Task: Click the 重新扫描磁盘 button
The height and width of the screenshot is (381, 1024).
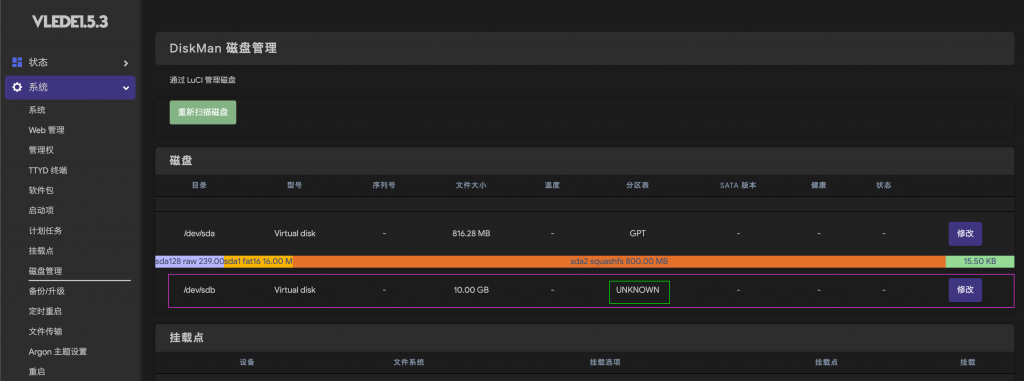Action: pyautogui.click(x=202, y=112)
